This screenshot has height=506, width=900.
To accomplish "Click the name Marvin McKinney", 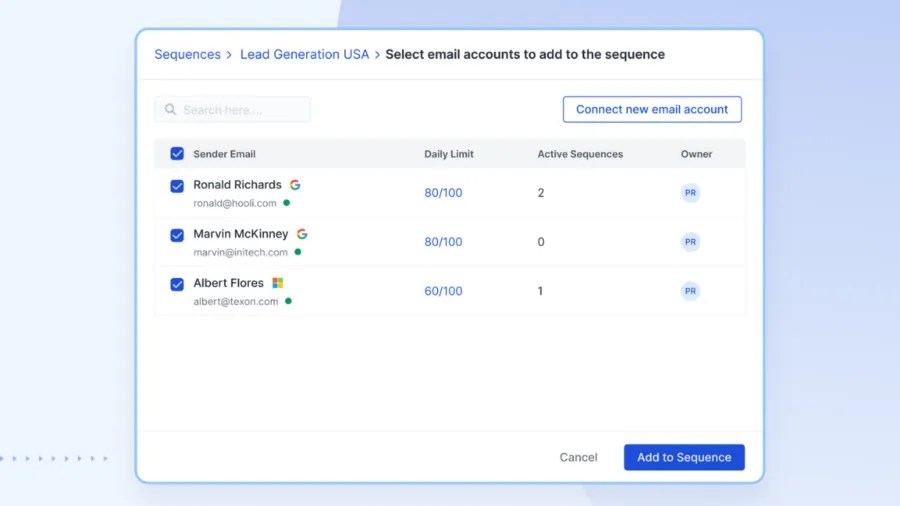I will pos(240,234).
